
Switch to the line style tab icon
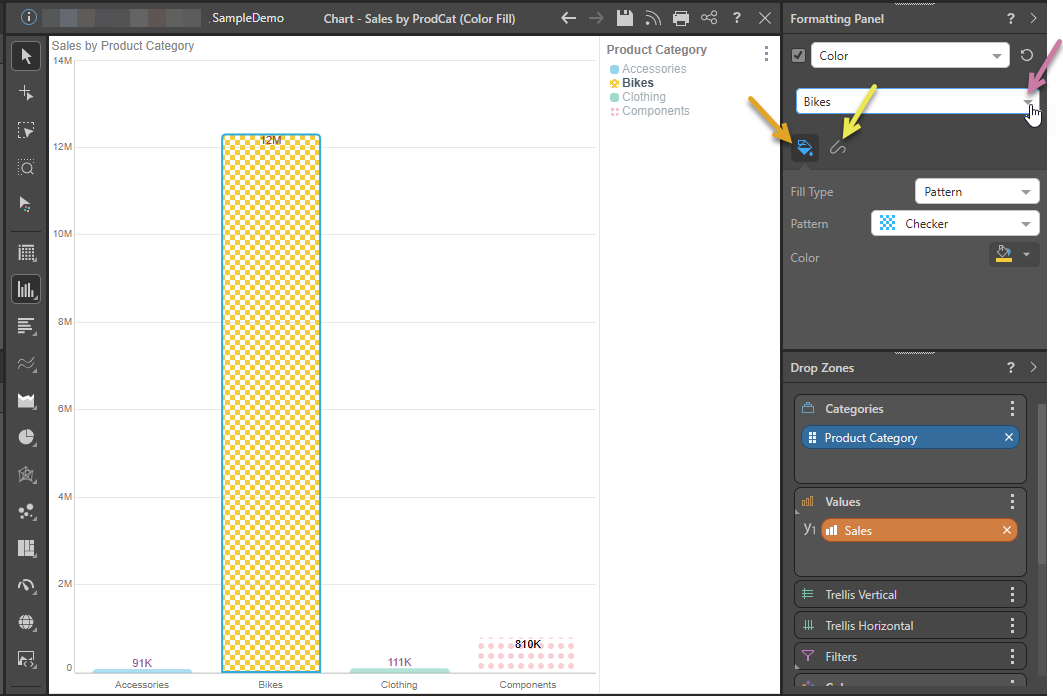click(x=838, y=148)
